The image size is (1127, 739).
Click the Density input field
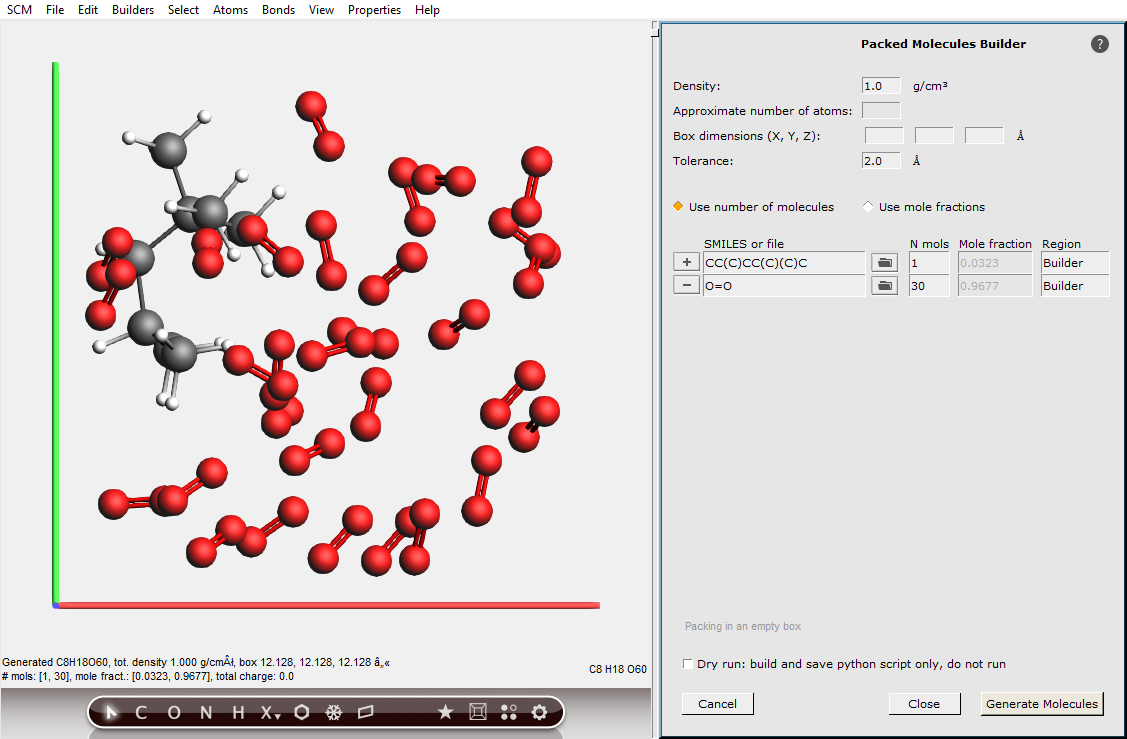(x=881, y=86)
